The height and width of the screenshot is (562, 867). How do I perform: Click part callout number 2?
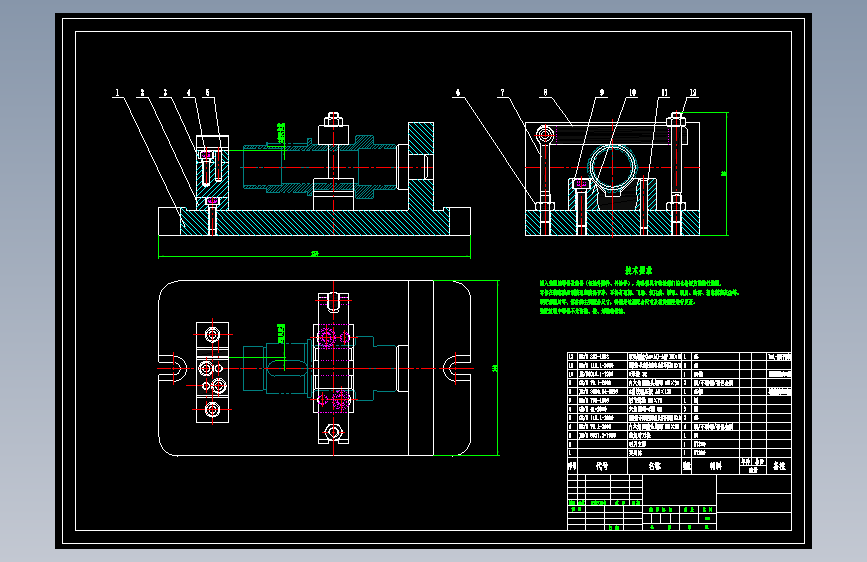click(142, 92)
